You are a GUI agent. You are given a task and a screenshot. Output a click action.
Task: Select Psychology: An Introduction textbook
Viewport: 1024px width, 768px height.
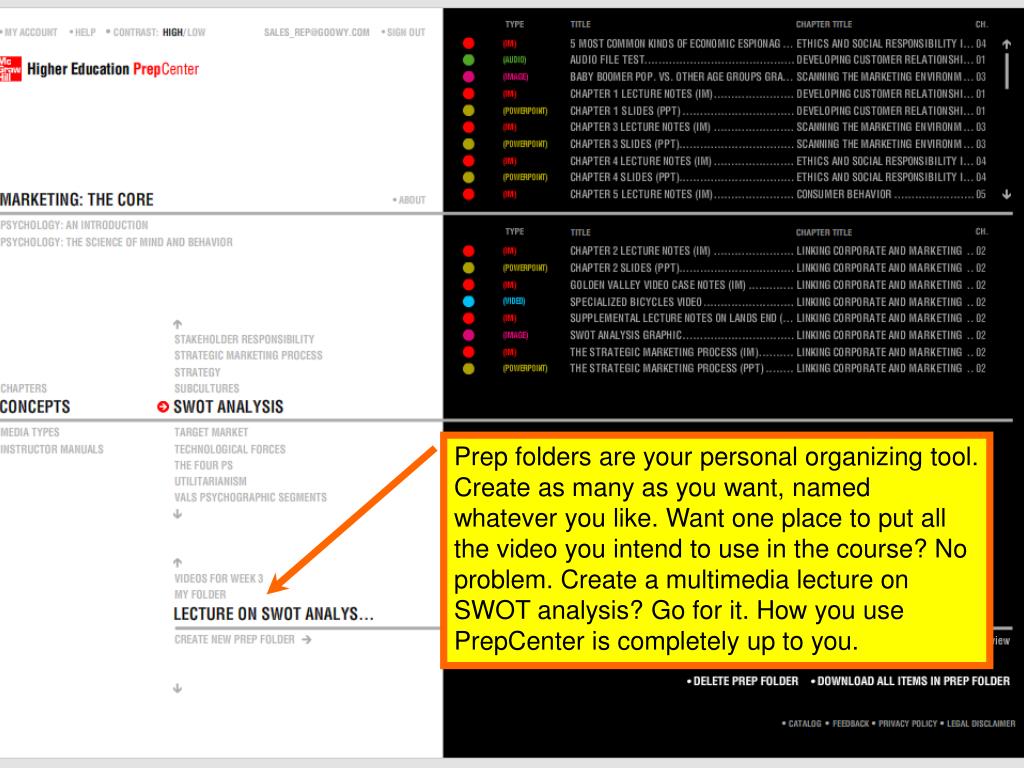(x=74, y=225)
